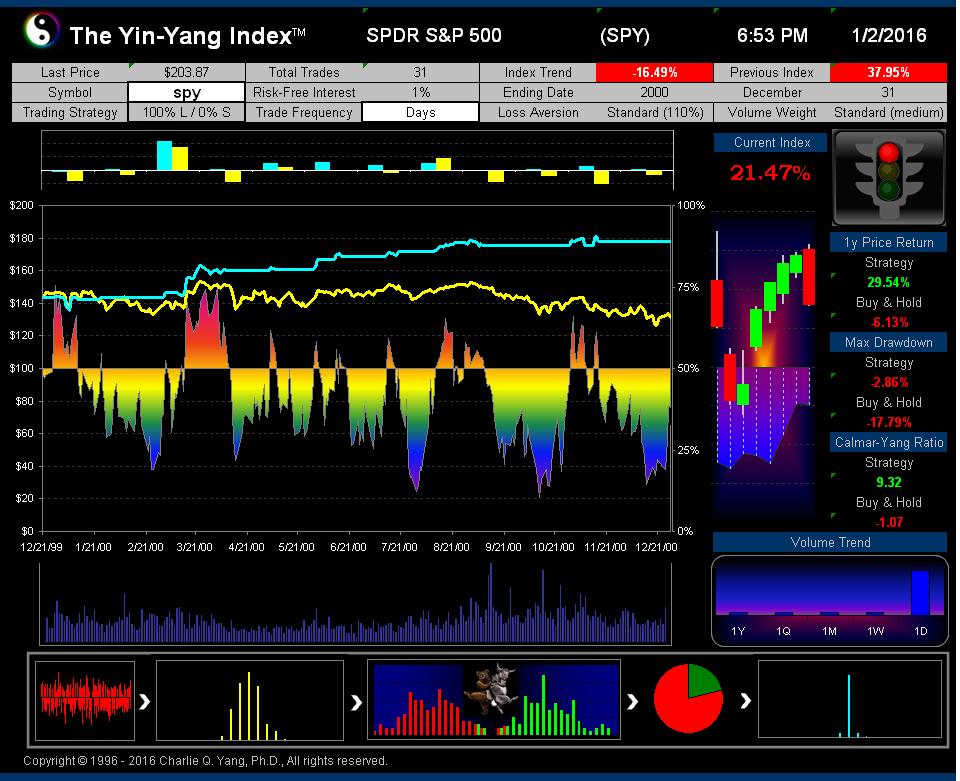This screenshot has height=781, width=960.
Task: Click the red traffic light signal icon
Action: point(888,152)
